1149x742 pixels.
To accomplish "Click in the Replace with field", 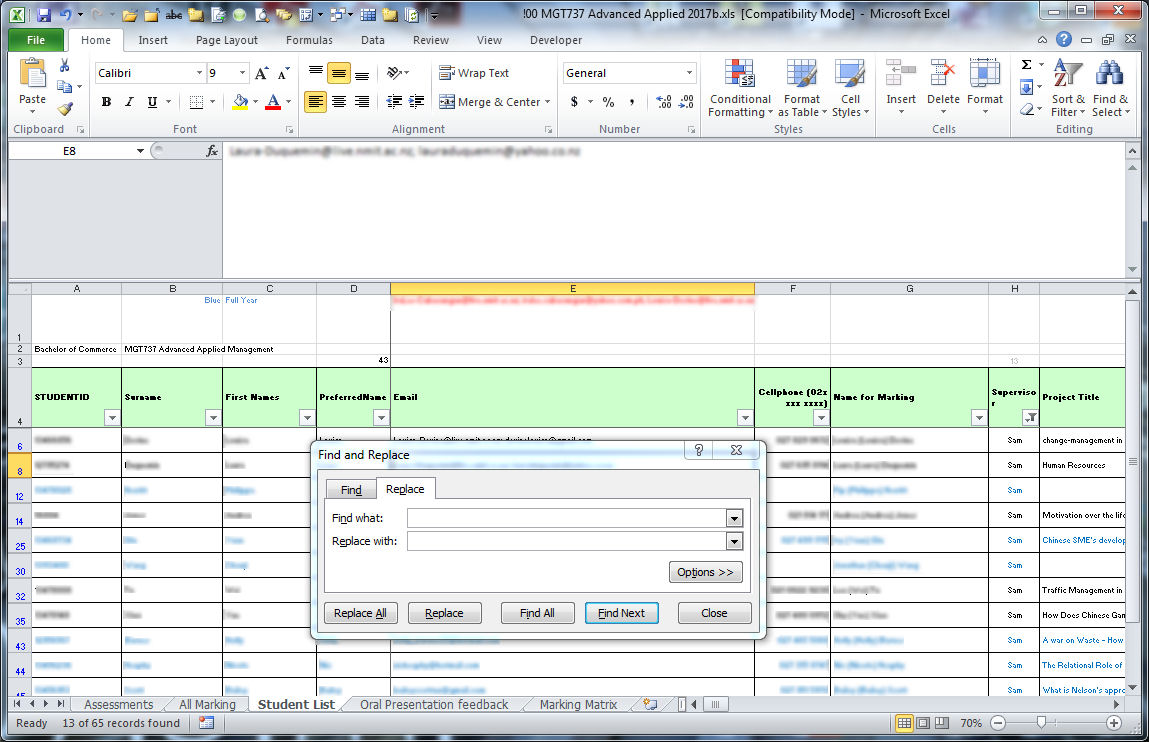I will coord(570,541).
